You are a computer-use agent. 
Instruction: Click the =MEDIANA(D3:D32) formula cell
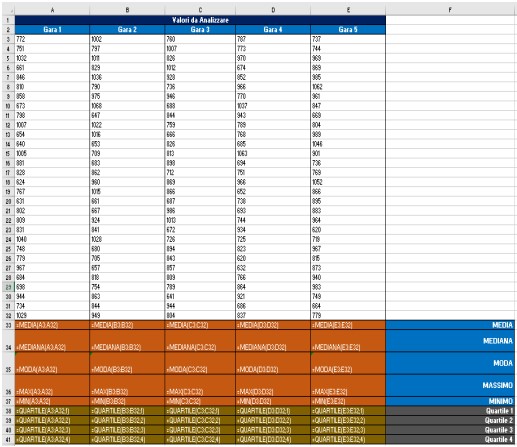point(273,341)
